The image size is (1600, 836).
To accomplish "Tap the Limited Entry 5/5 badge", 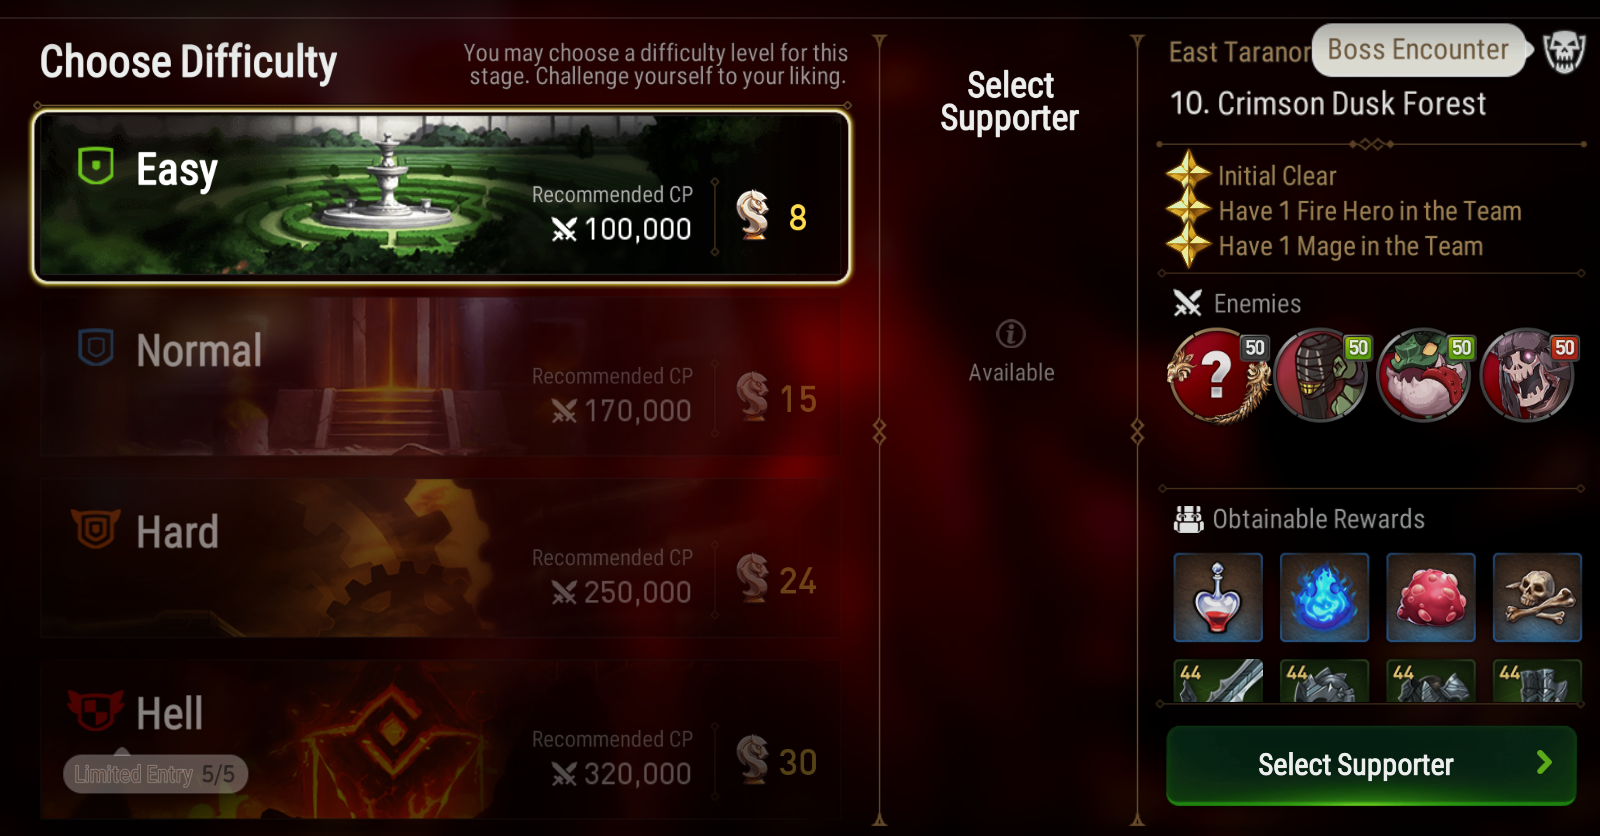I will [x=155, y=774].
